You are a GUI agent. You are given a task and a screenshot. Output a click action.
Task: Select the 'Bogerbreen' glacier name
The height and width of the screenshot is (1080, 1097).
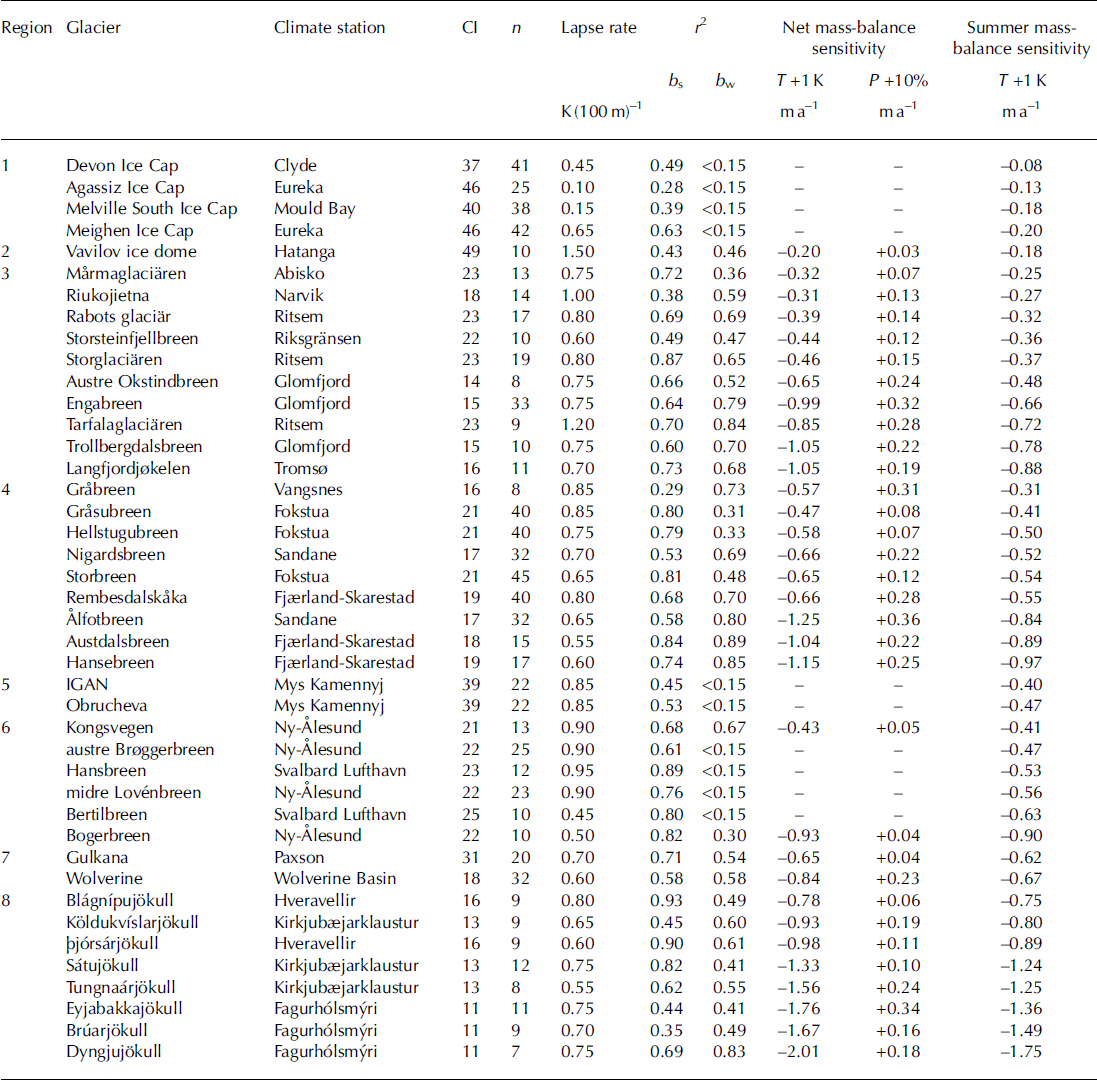coord(108,836)
